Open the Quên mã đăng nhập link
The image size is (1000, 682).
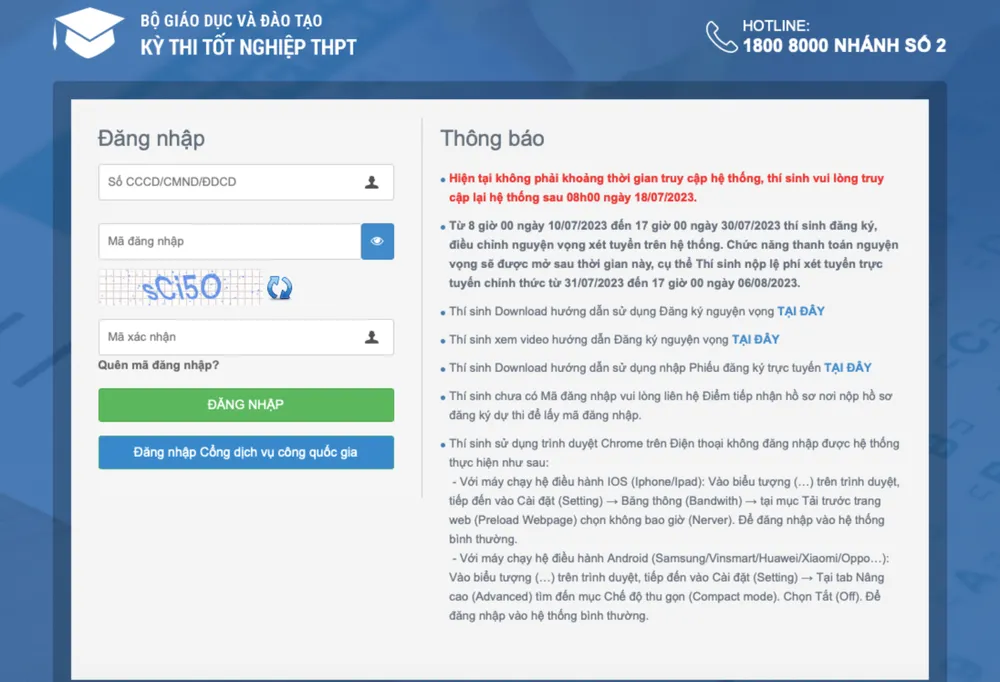(x=158, y=365)
